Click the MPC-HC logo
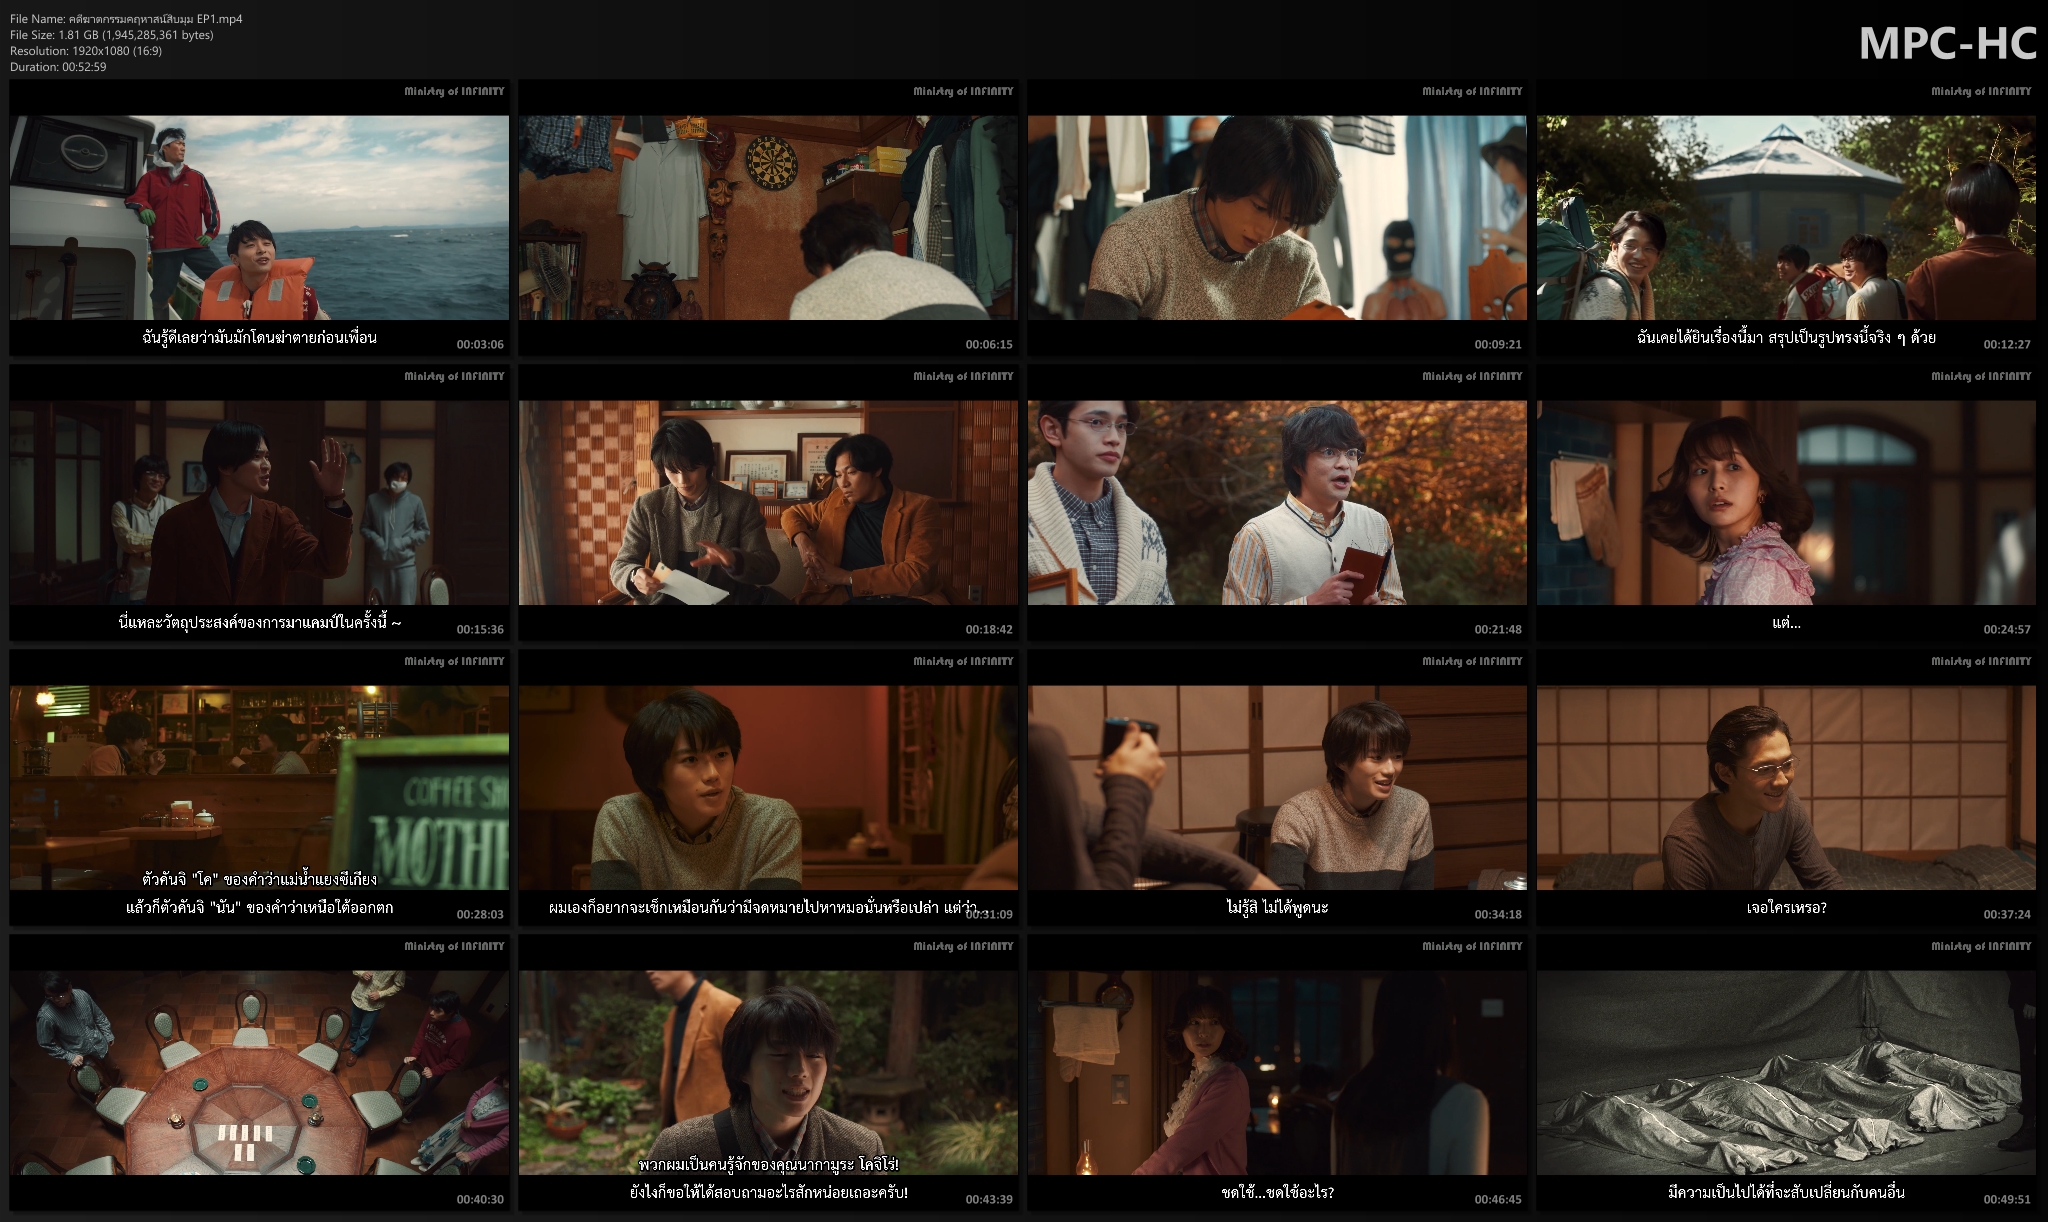This screenshot has width=2048, height=1222. tap(1947, 43)
